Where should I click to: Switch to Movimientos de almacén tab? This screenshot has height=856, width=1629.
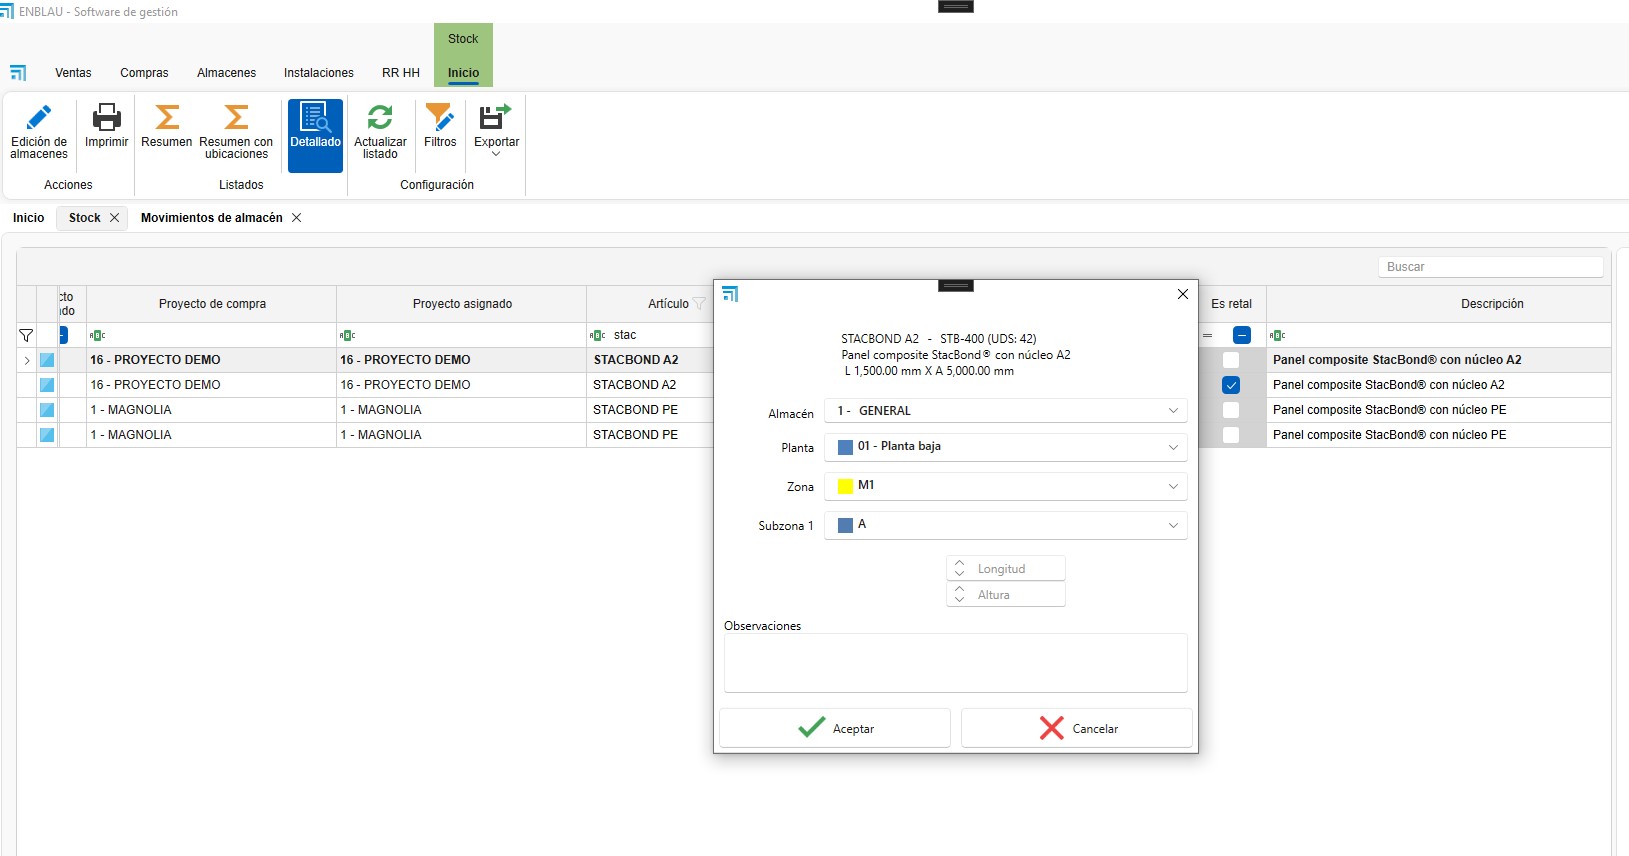point(211,218)
